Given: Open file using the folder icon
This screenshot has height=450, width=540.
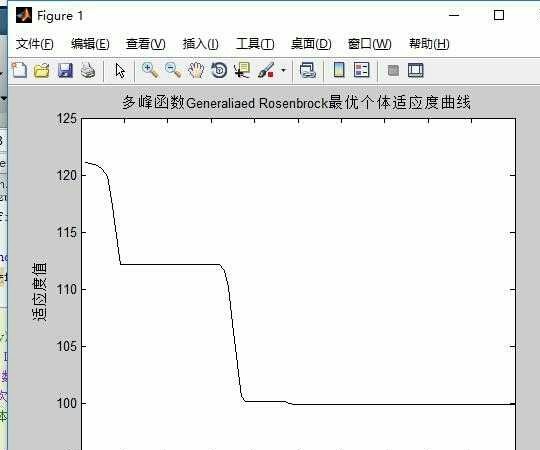Looking at the screenshot, I should point(42,71).
